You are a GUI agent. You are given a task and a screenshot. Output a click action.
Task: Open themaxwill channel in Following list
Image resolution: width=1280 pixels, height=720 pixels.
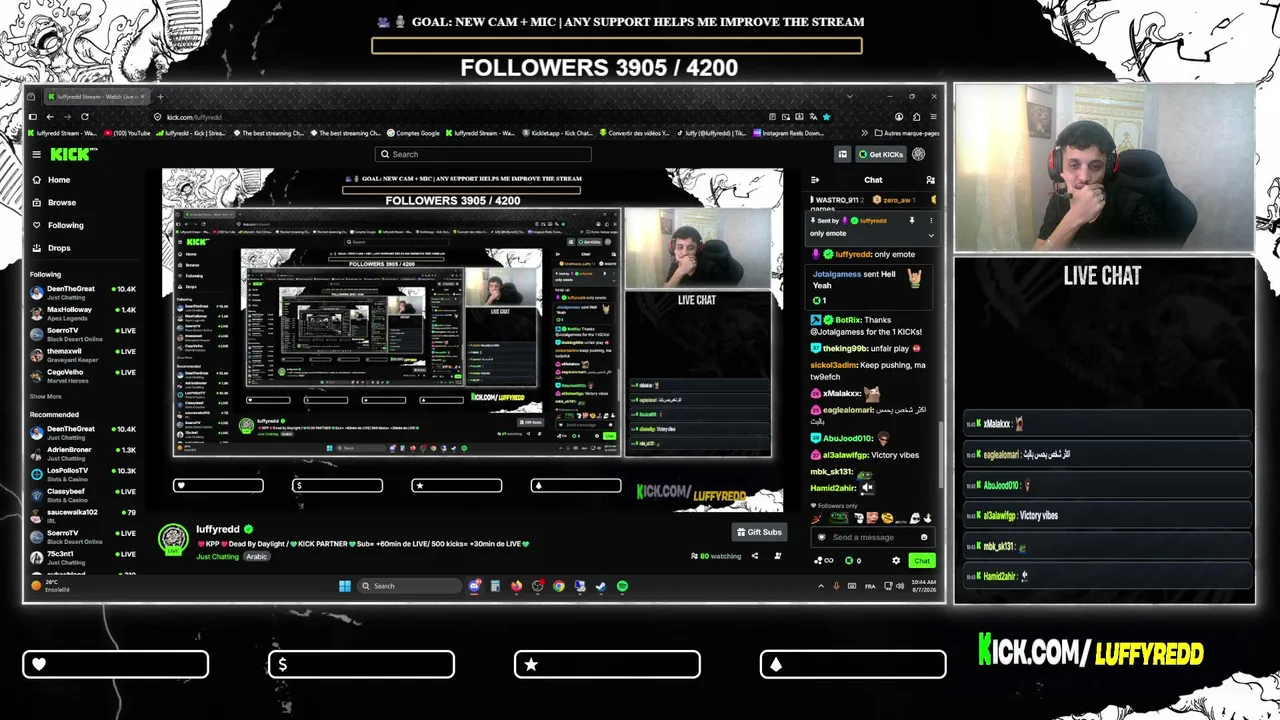pos(82,356)
